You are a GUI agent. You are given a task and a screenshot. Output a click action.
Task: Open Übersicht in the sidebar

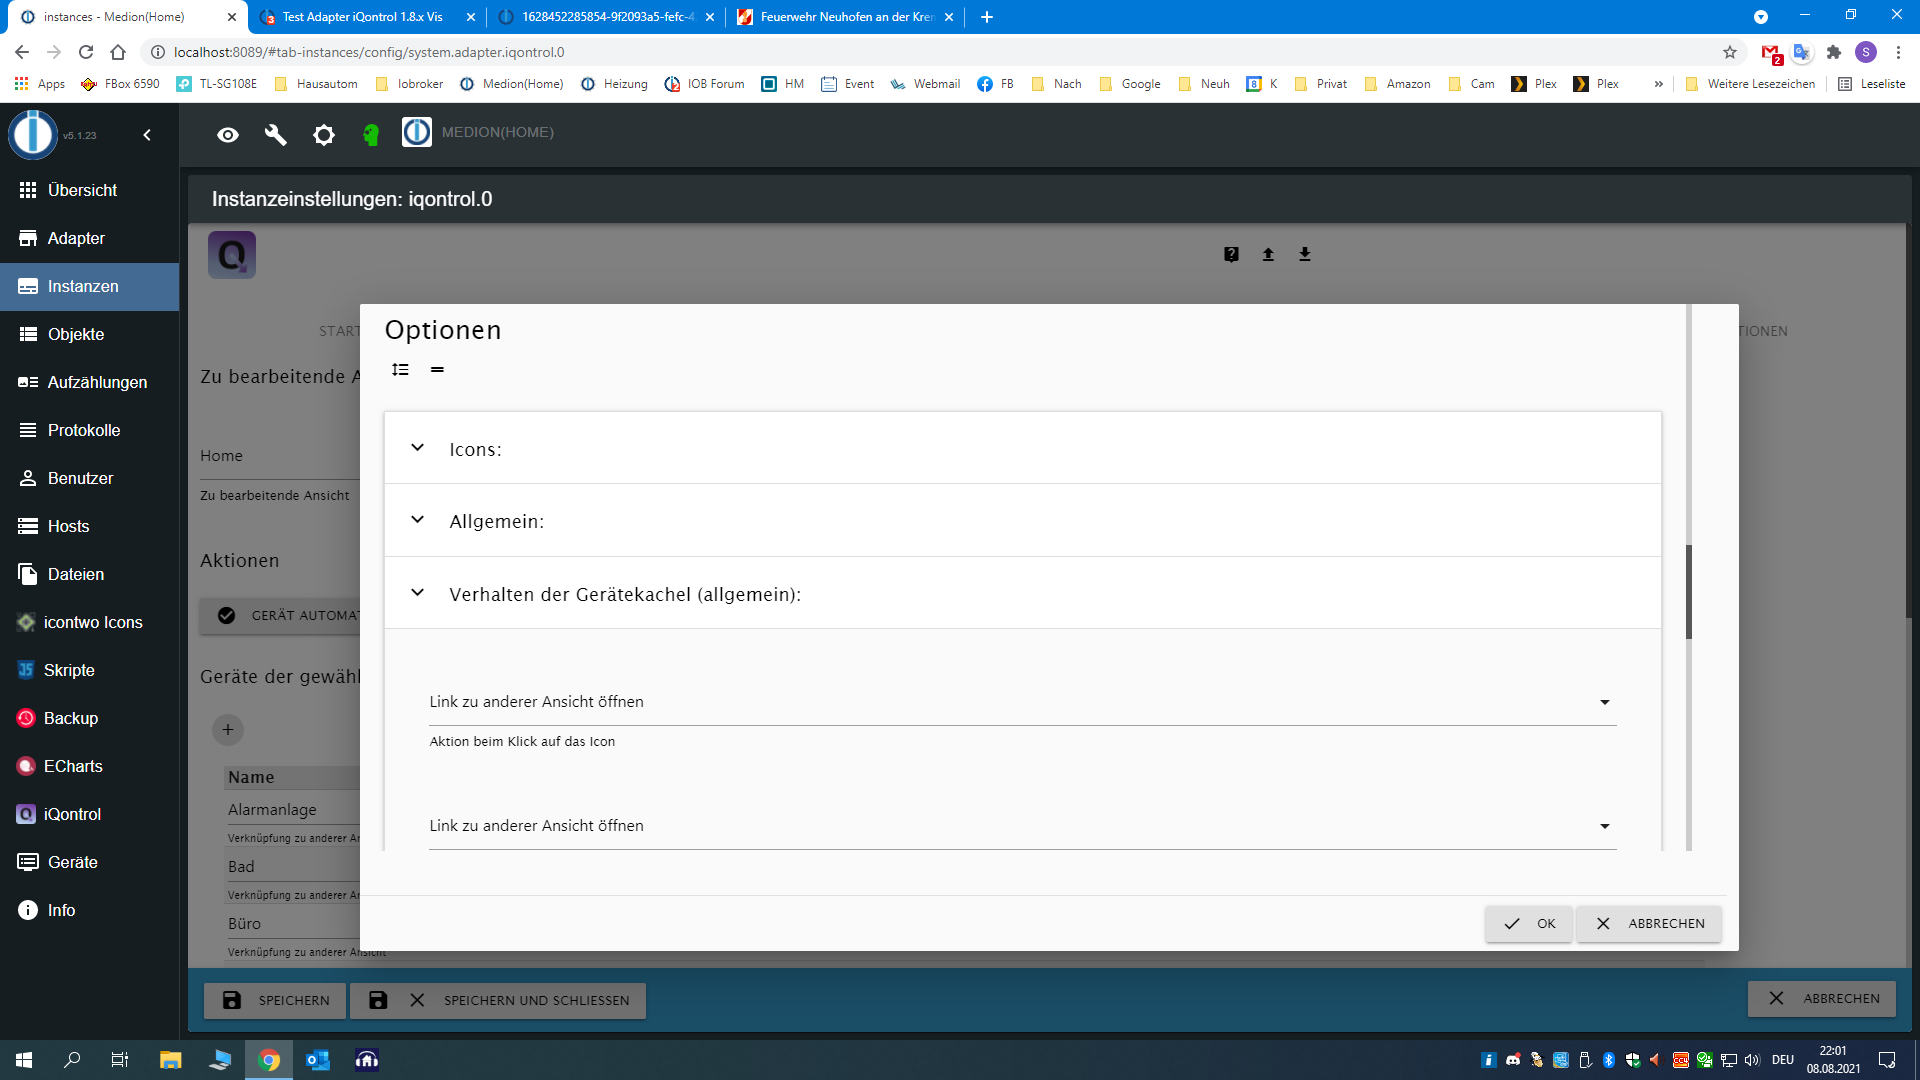(90, 190)
